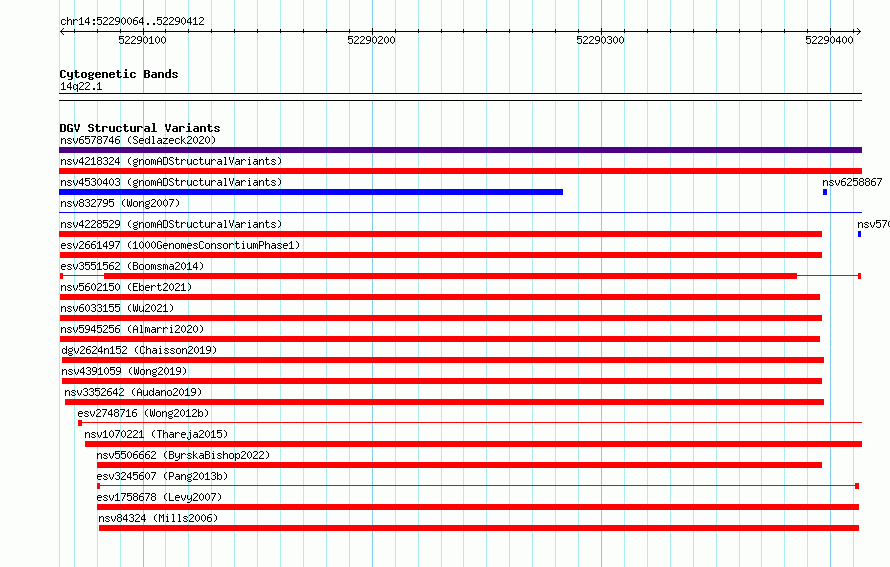Select the purple nsv6578746 variant bar

pos(460,150)
